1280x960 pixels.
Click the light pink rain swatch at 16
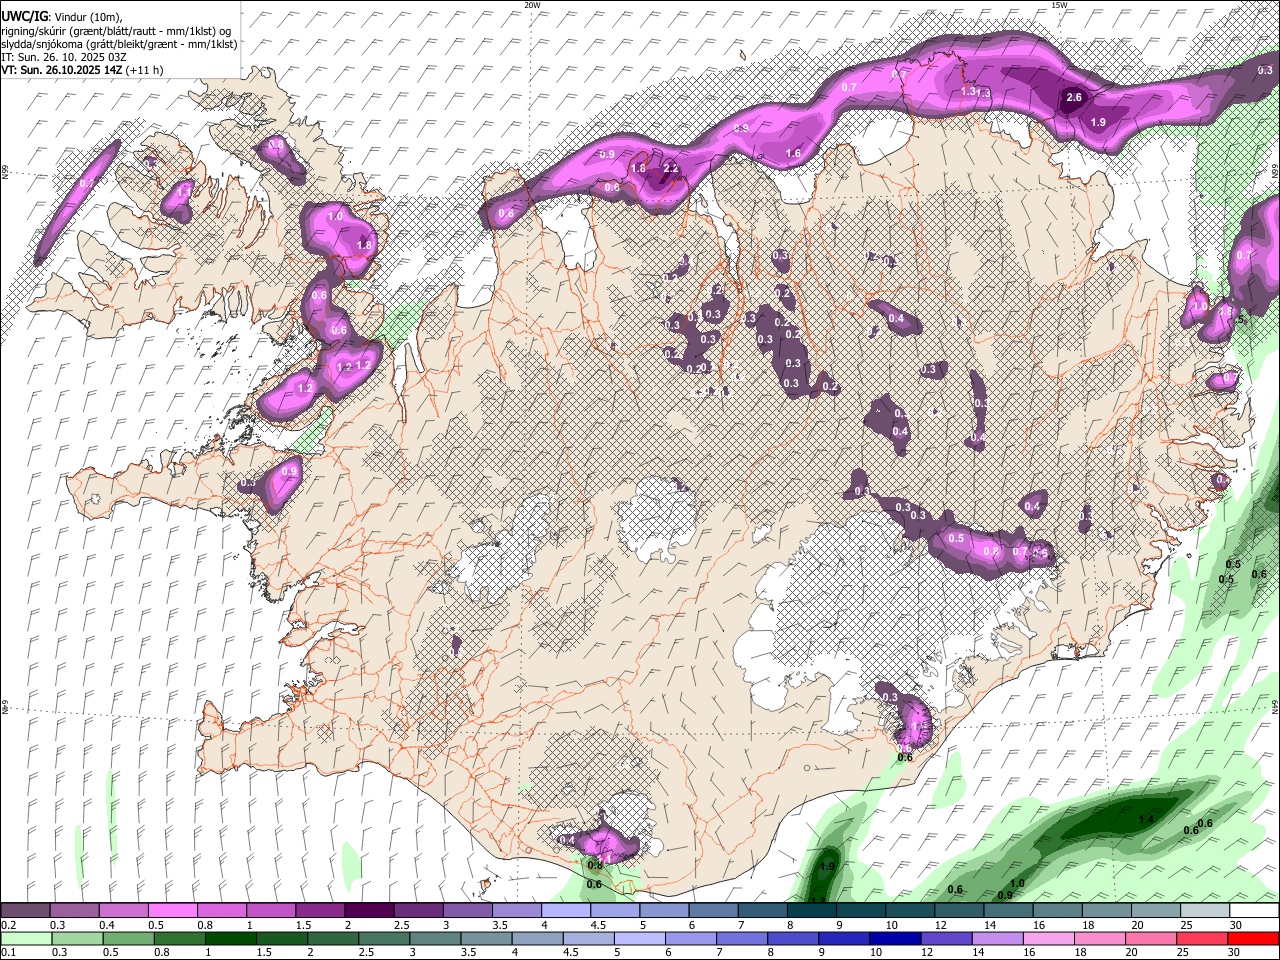[1049, 939]
